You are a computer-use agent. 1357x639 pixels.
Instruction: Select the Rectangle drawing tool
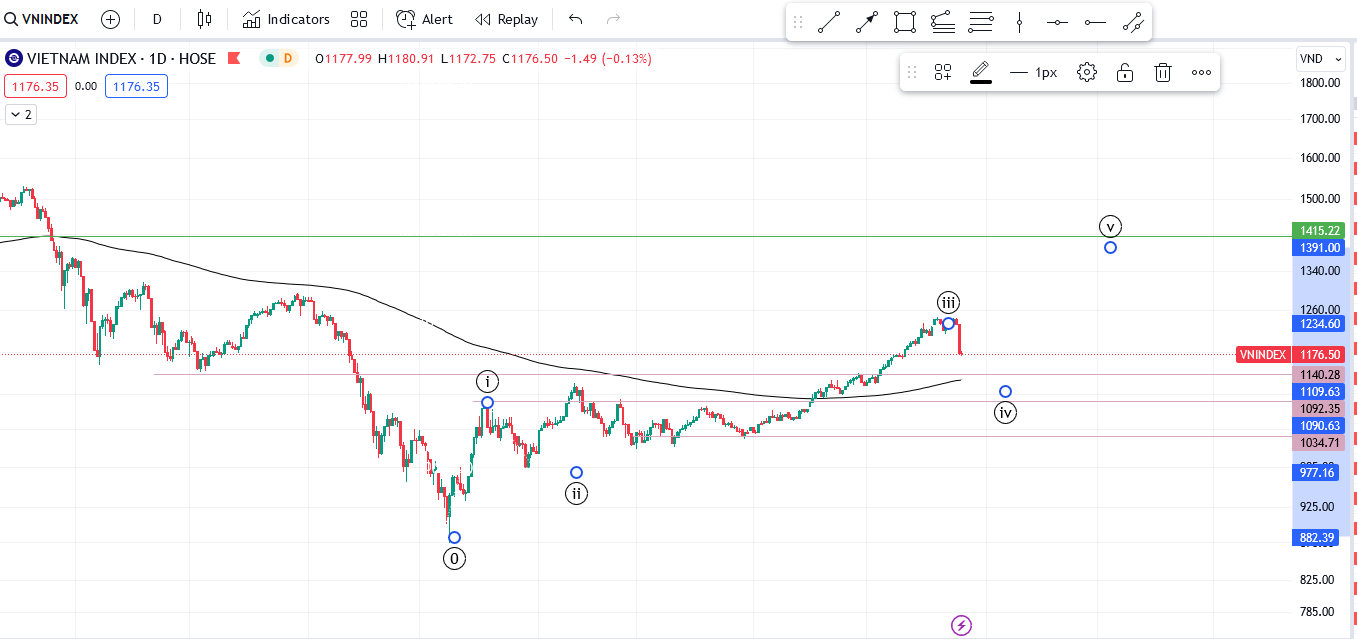click(905, 22)
